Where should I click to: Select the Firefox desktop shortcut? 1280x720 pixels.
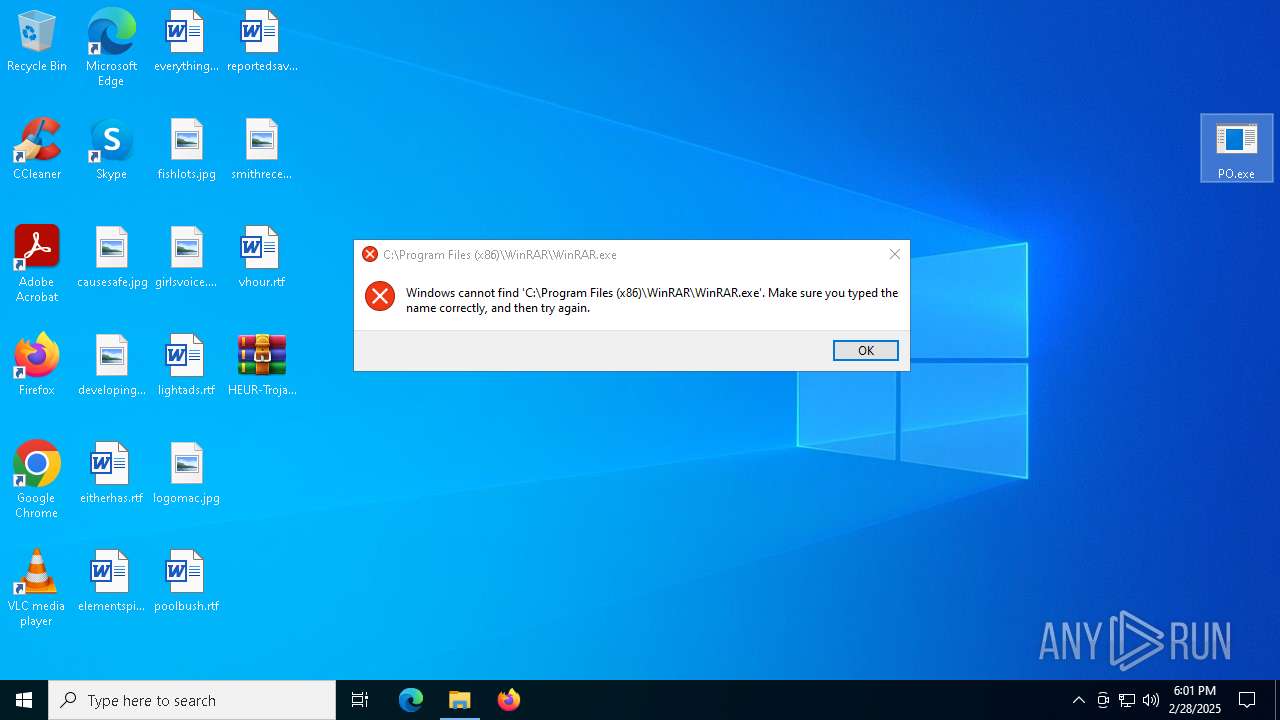click(37, 365)
